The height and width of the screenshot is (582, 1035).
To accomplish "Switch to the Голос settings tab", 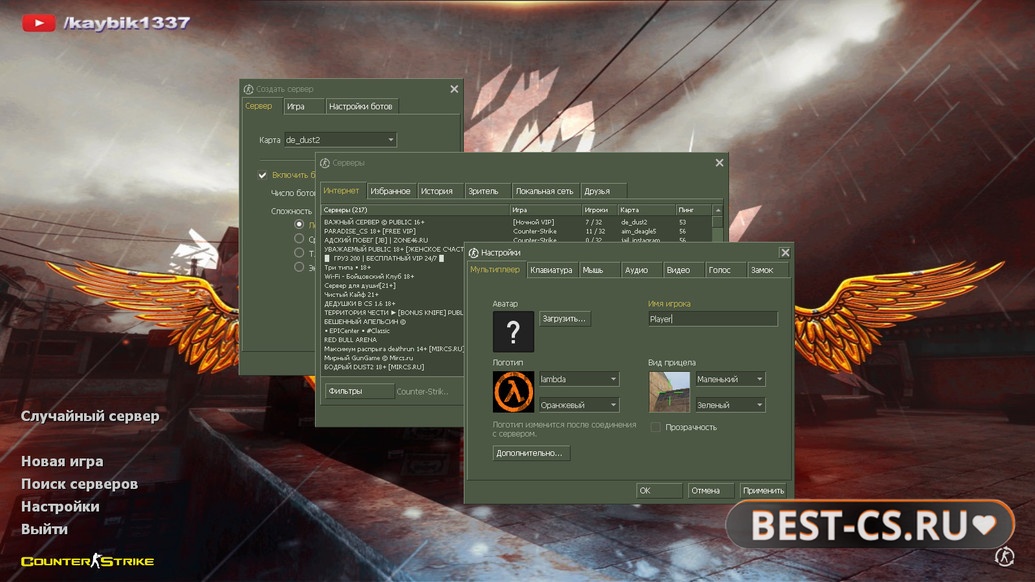I will (725, 270).
